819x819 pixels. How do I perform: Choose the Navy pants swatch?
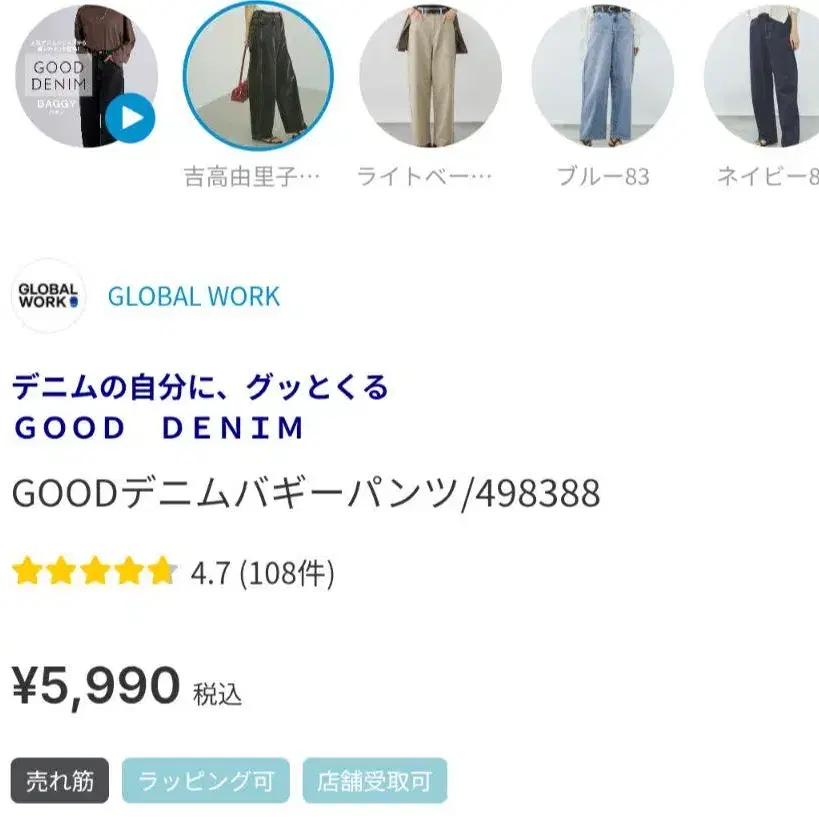762,76
